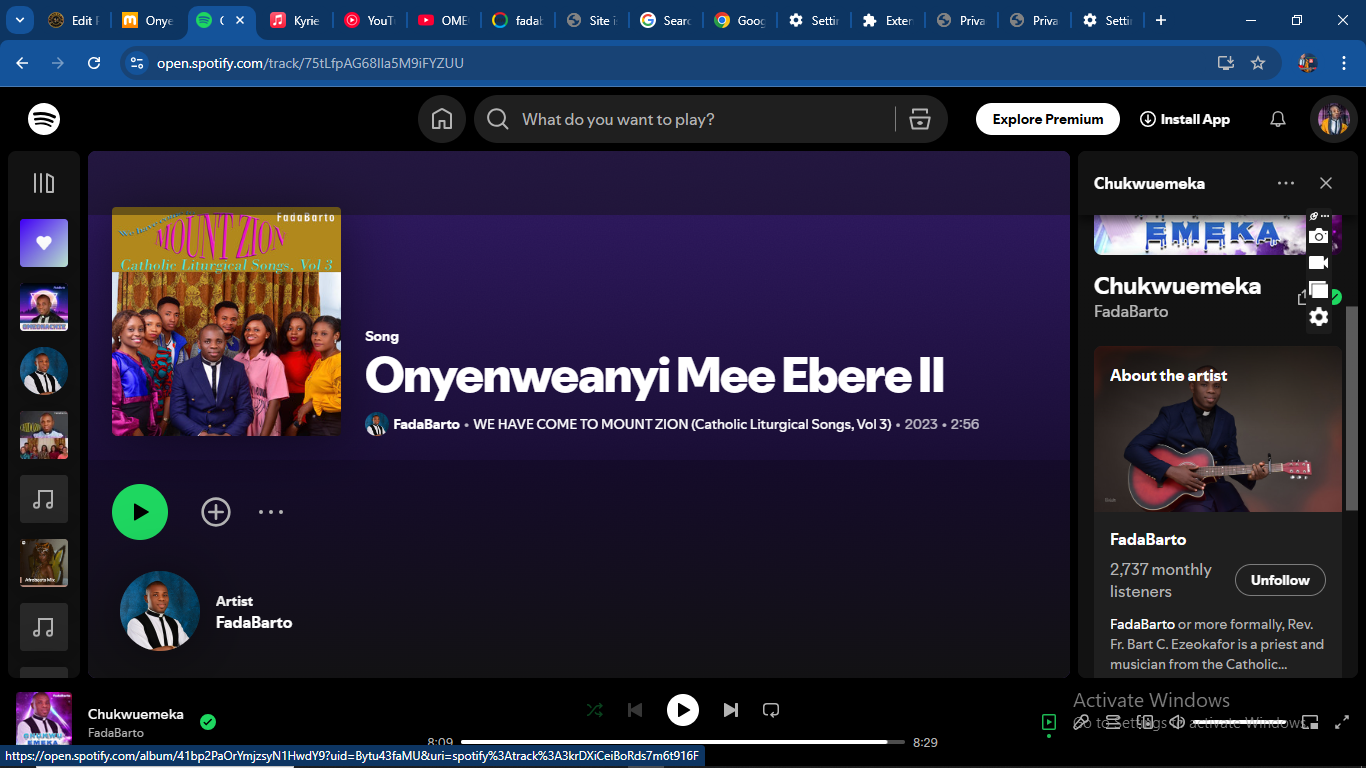
Task: Open Connect to a device icon
Action: pos(1146,722)
